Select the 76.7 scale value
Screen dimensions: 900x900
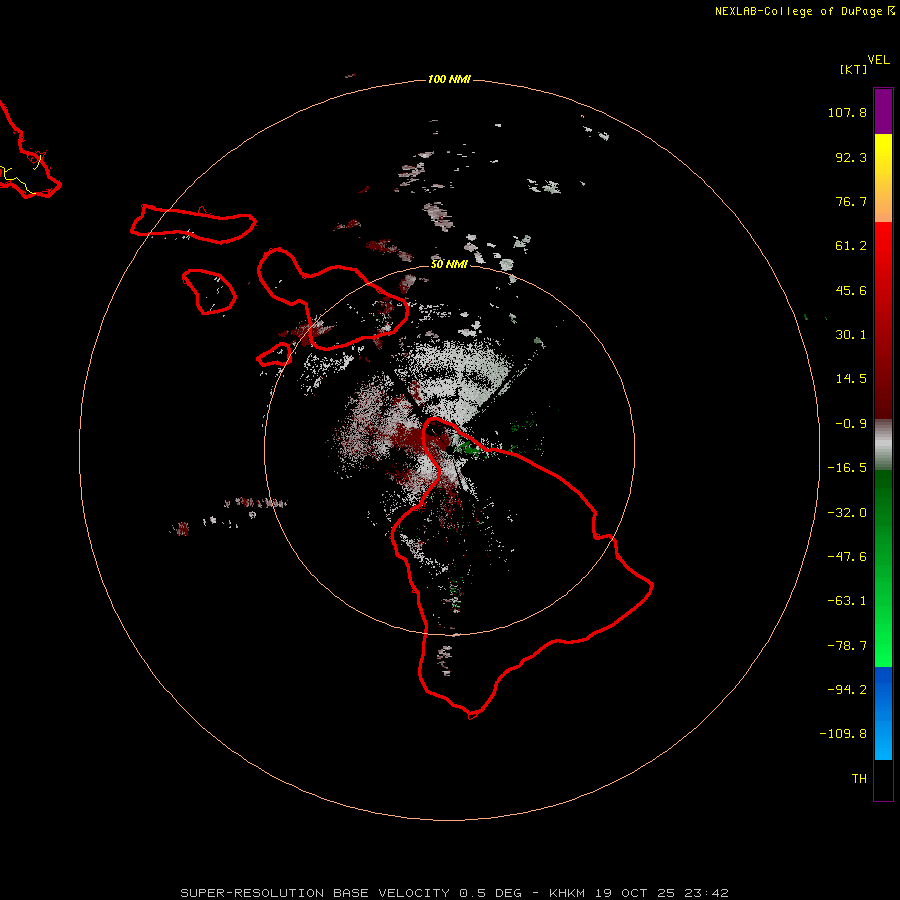(851, 201)
